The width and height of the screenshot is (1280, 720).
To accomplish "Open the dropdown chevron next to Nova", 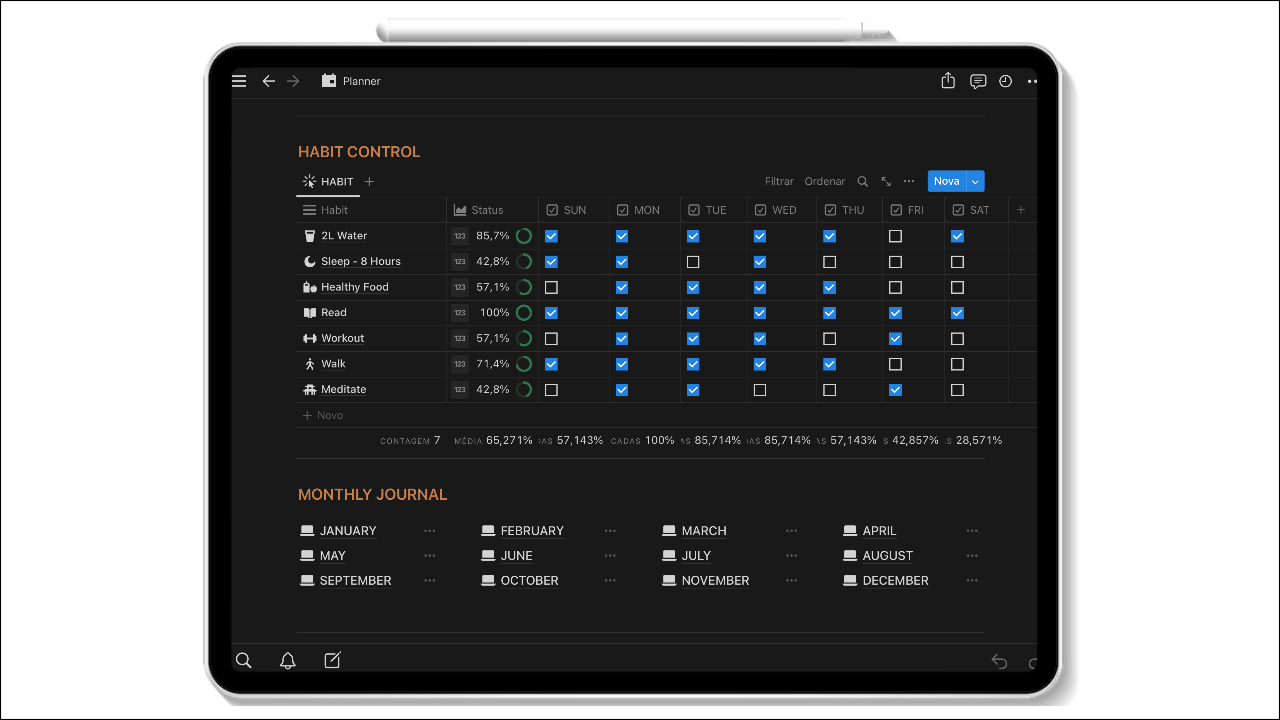I will point(975,181).
